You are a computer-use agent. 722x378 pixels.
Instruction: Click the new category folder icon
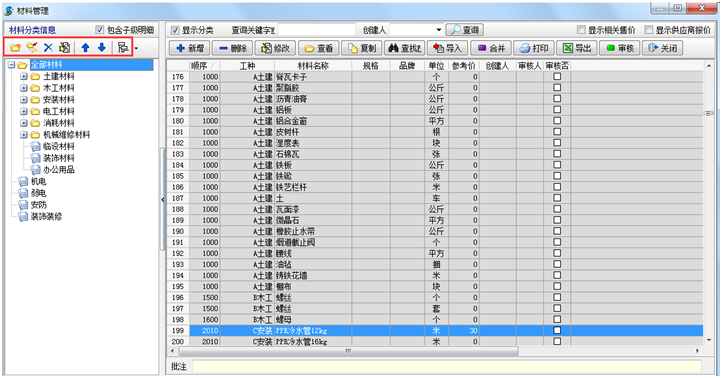point(16,47)
